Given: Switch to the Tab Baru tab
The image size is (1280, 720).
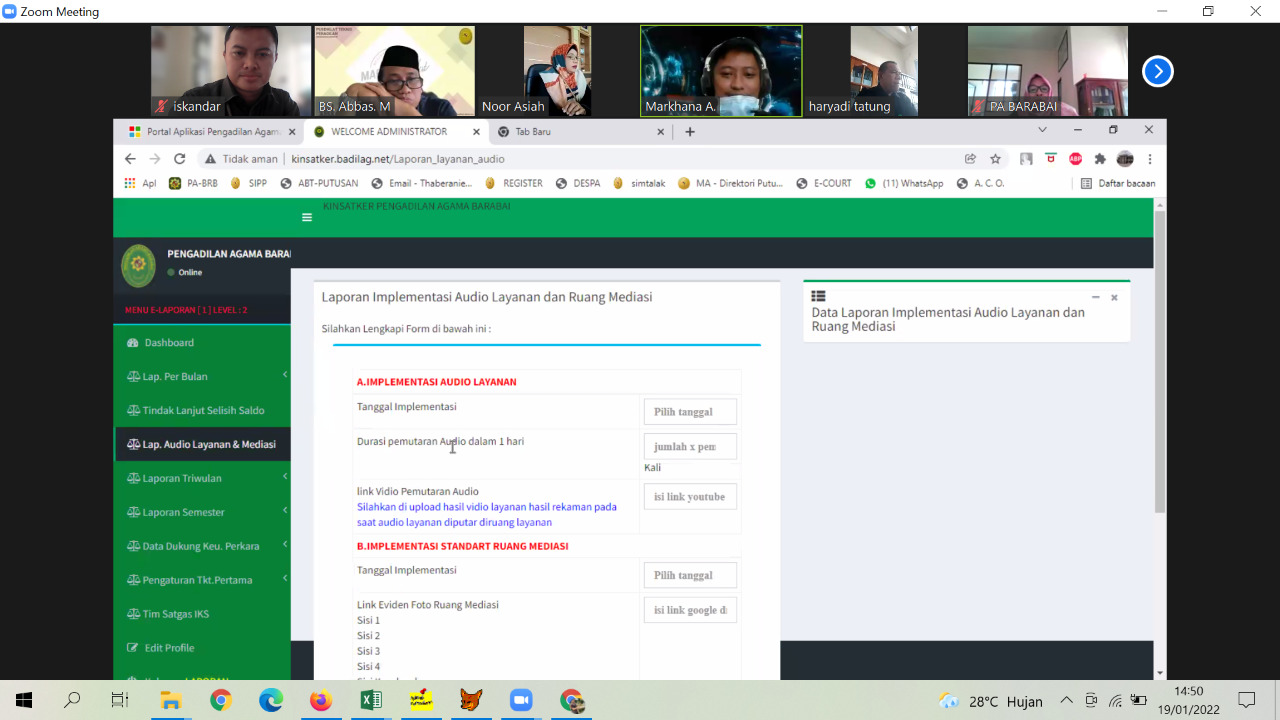Looking at the screenshot, I should click(574, 132).
